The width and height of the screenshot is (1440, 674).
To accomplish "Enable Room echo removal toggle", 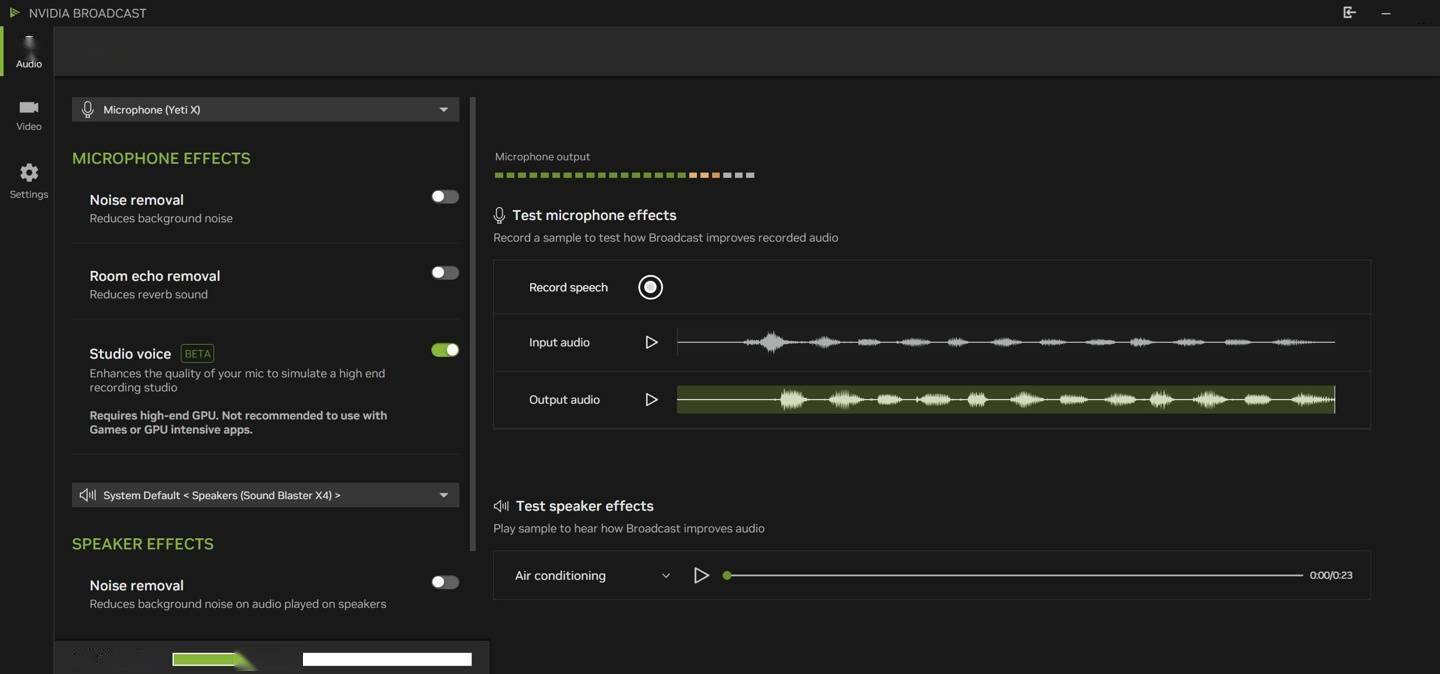I will 445,273.
